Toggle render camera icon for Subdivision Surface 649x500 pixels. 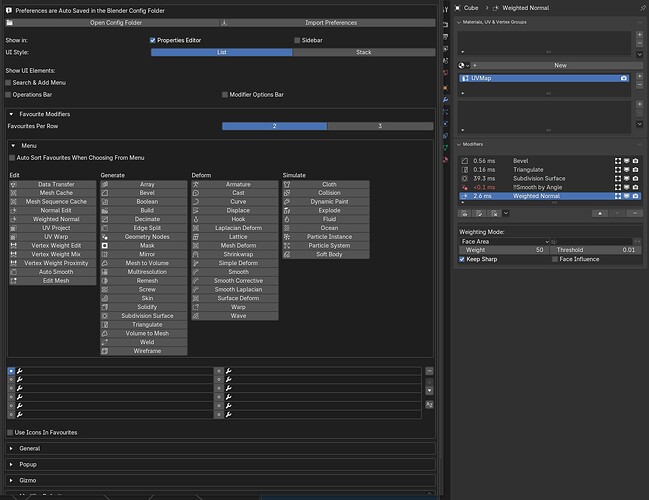click(x=635, y=178)
